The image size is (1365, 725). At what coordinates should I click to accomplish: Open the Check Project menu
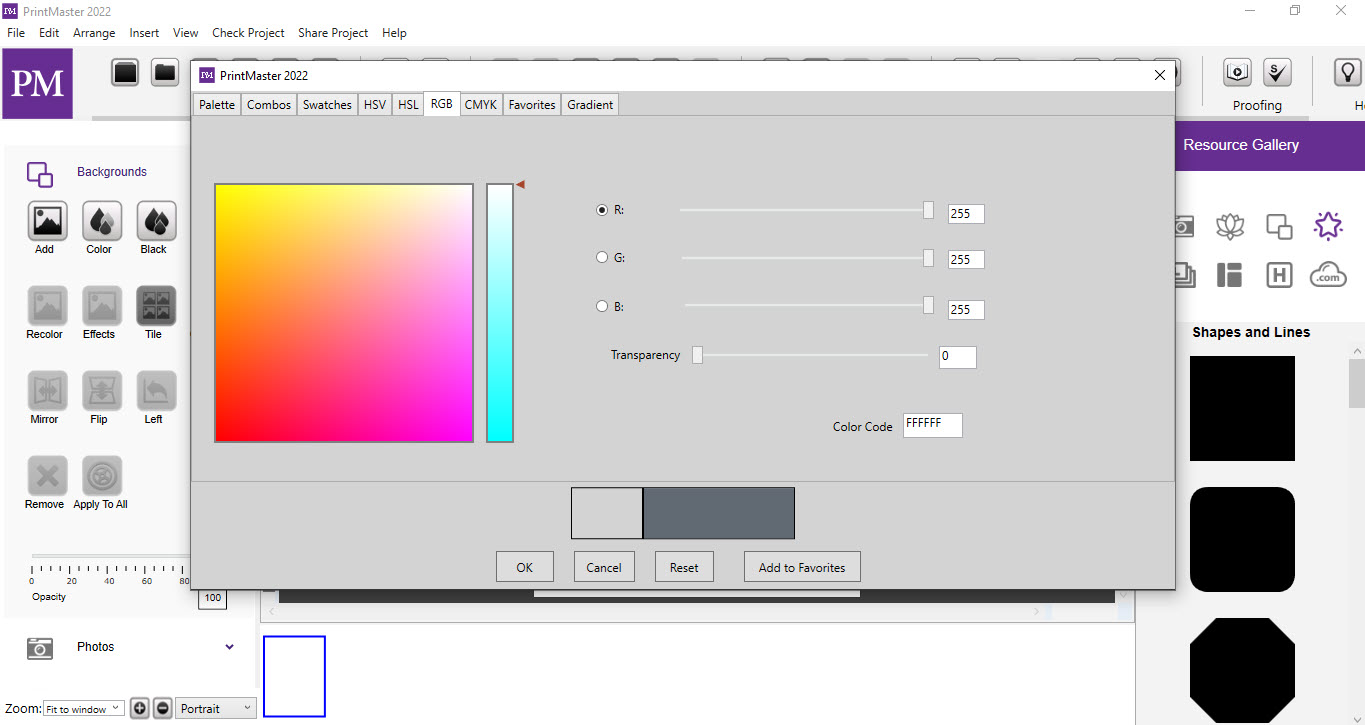[x=248, y=33]
